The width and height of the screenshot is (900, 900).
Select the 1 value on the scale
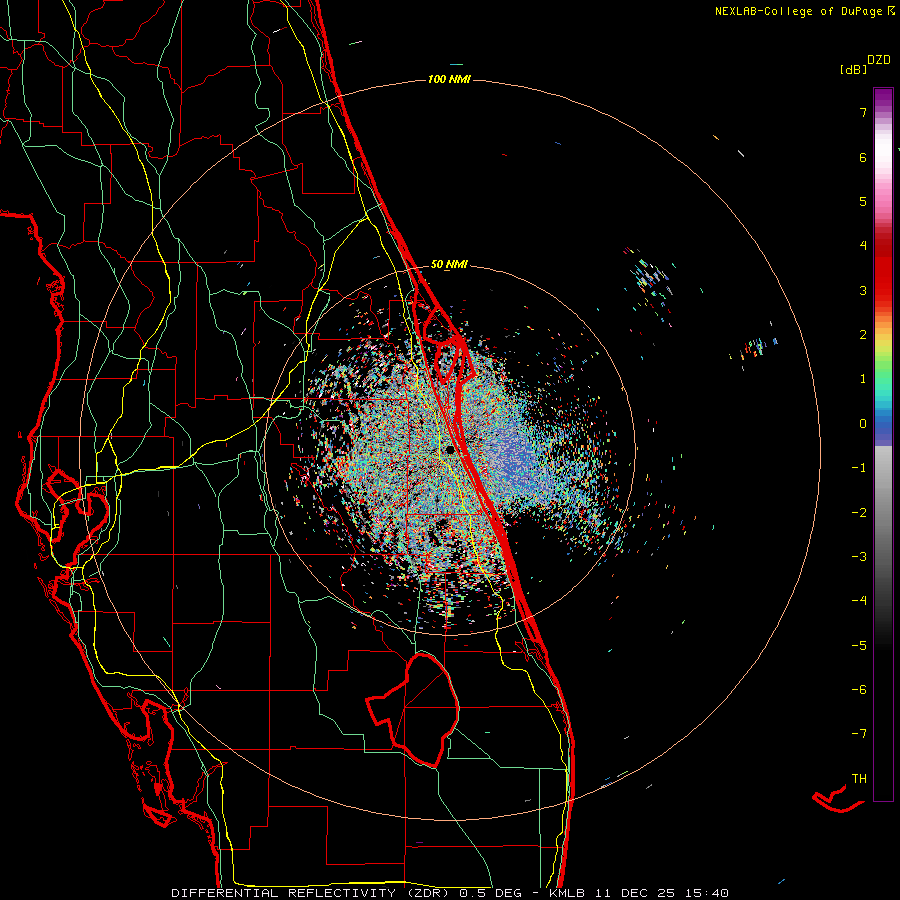pyautogui.click(x=863, y=379)
